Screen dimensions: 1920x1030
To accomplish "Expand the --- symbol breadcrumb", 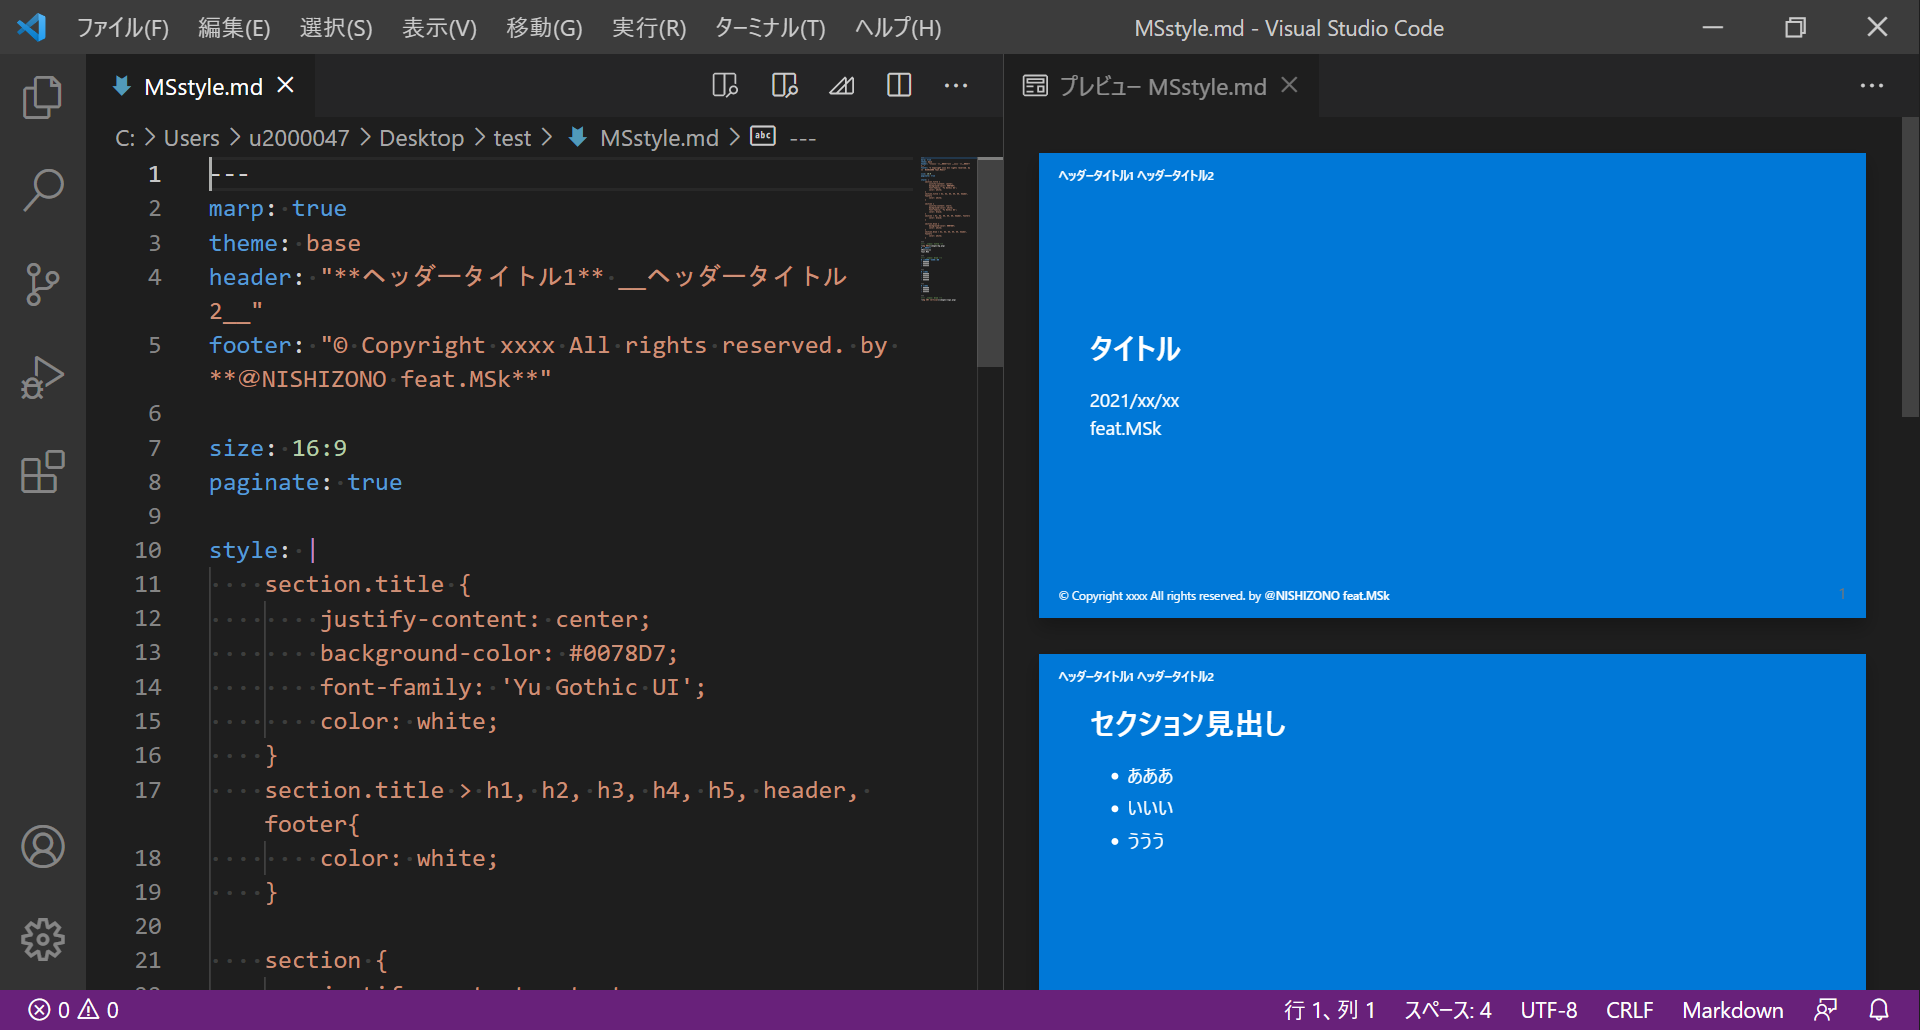I will [803, 138].
